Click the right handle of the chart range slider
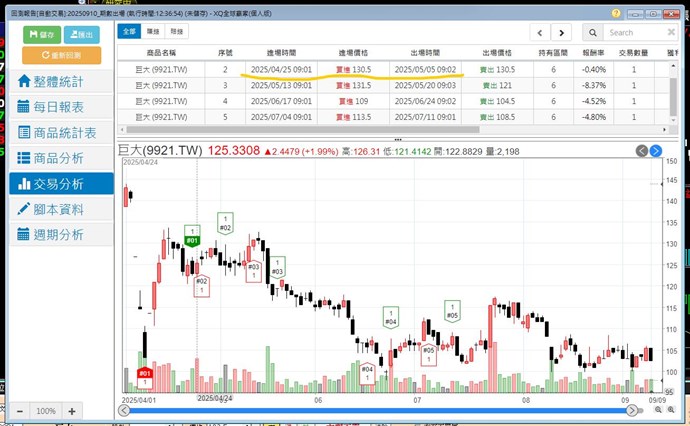The height and width of the screenshot is (426, 690). 632,411
